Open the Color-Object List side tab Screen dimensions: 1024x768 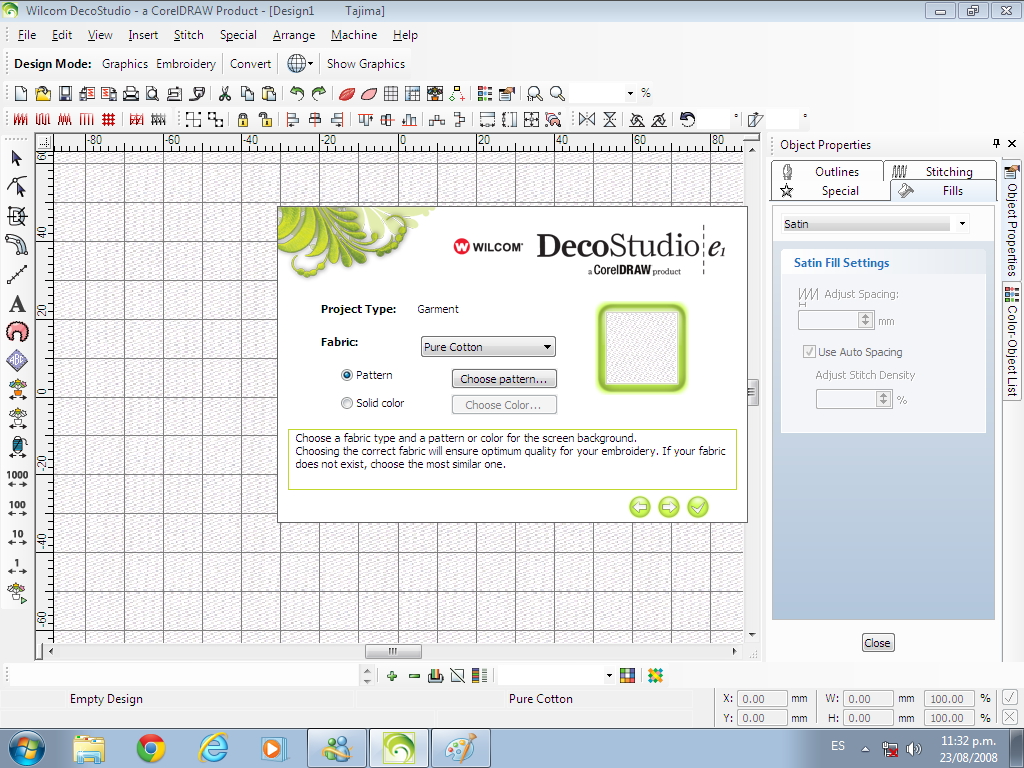[x=1012, y=341]
